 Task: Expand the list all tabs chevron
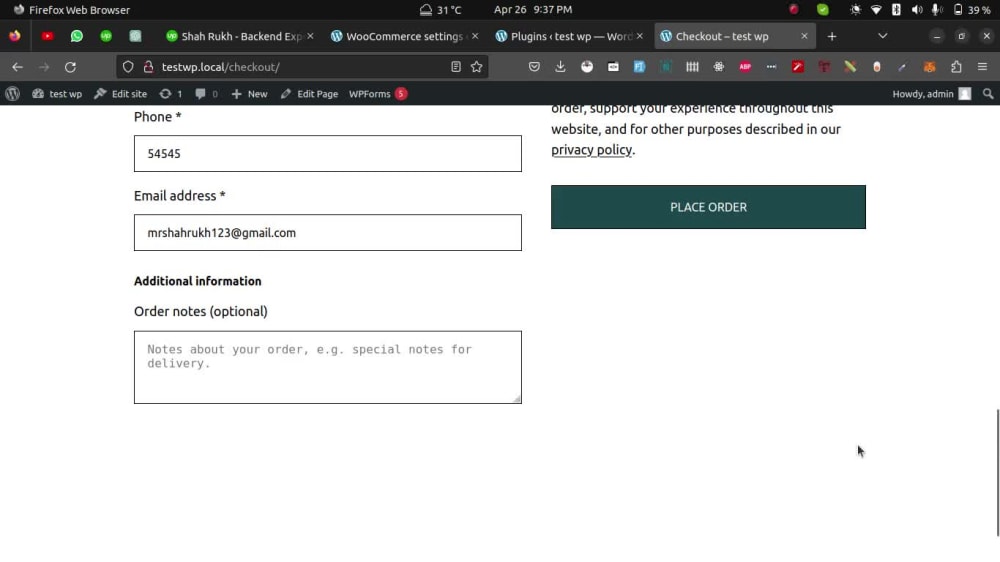tap(883, 36)
